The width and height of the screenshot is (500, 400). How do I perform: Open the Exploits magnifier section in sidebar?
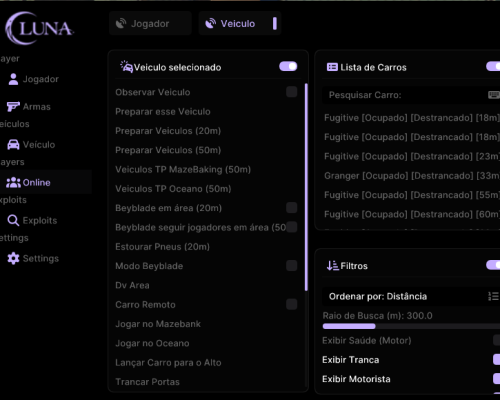tap(32, 220)
